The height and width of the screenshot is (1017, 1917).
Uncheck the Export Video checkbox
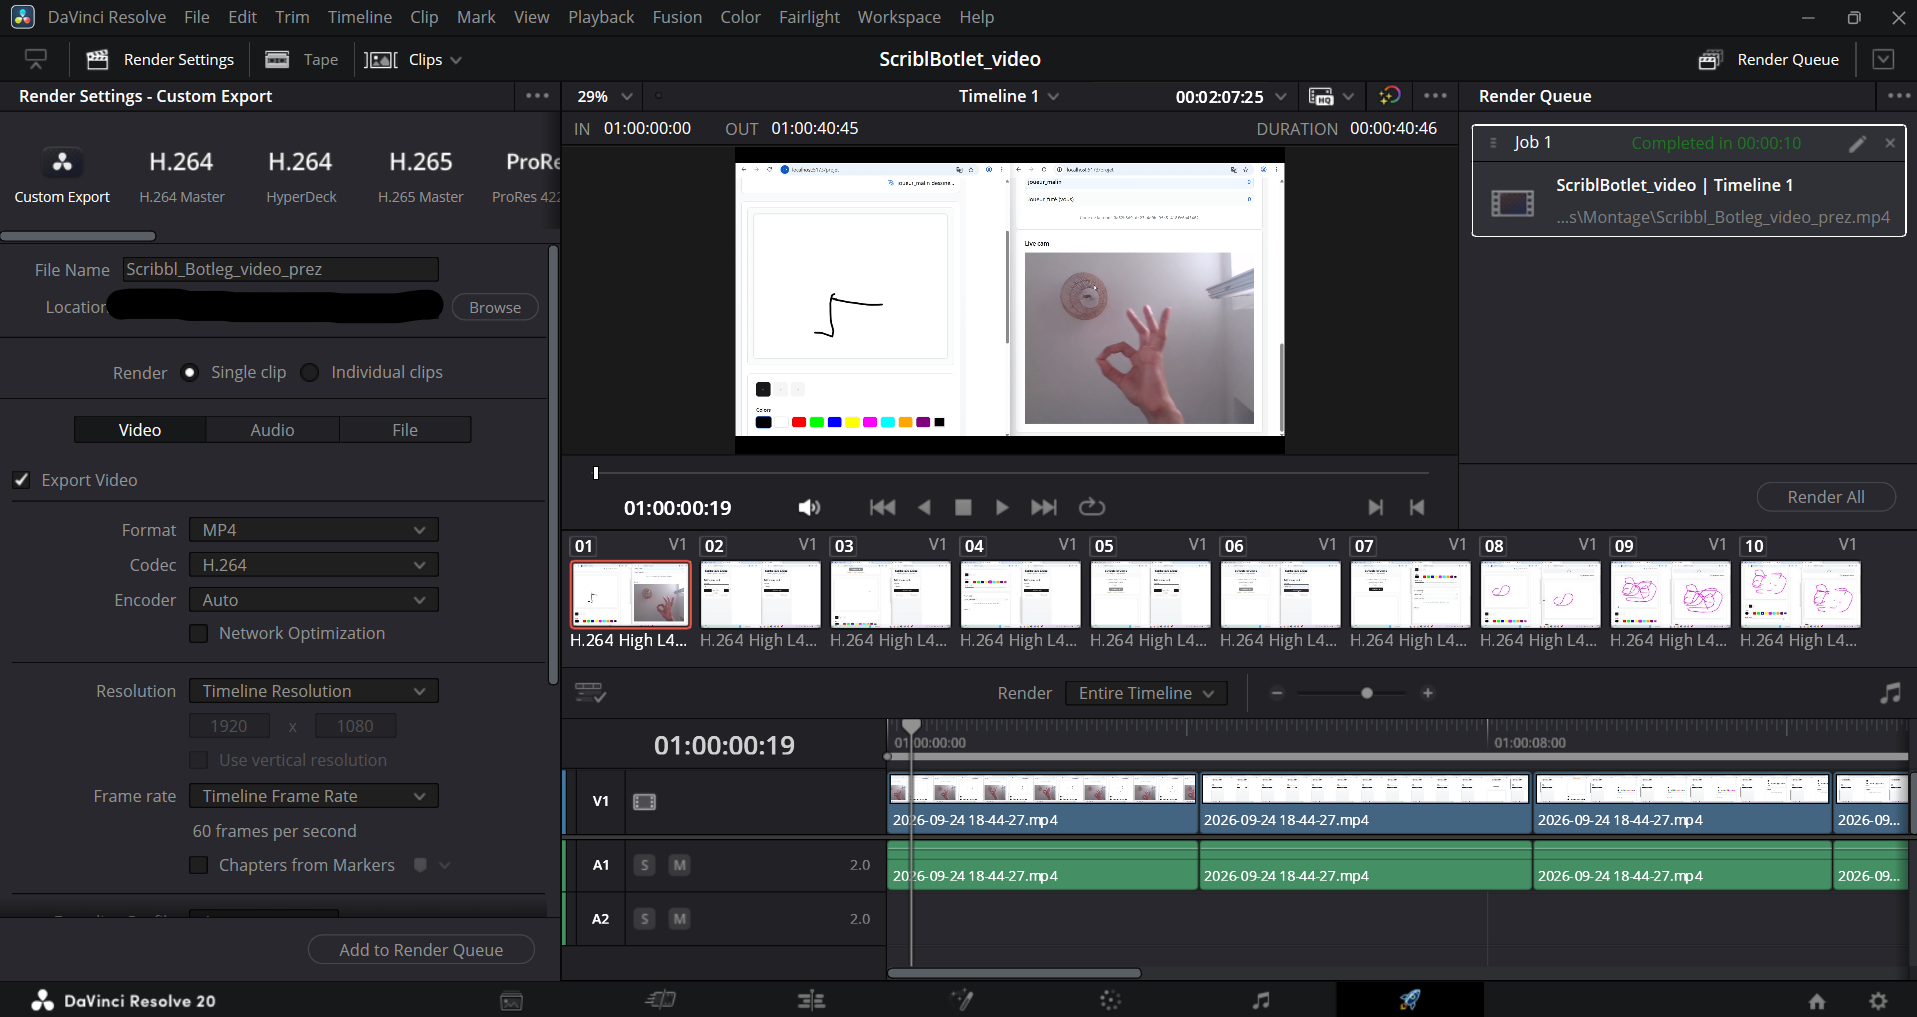coord(21,480)
